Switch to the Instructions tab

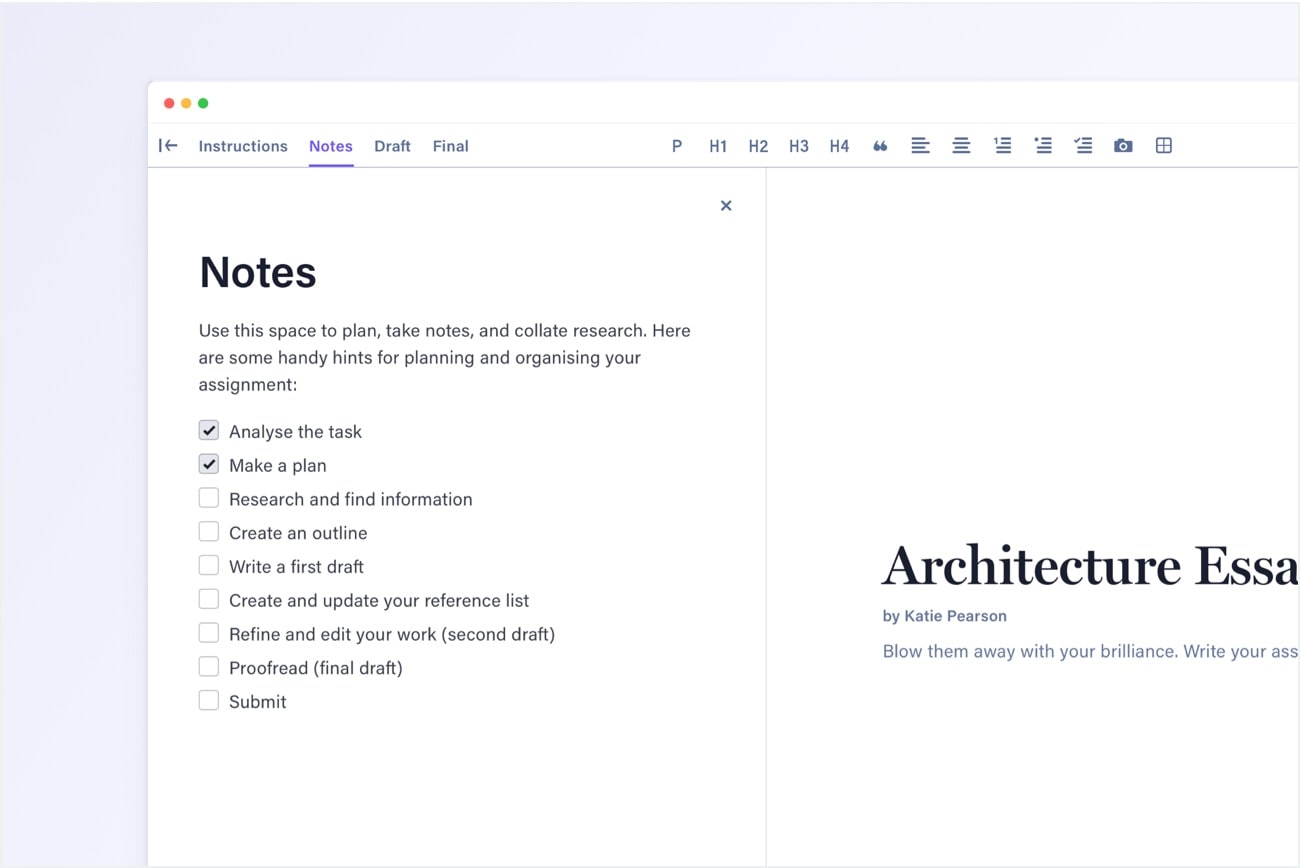(243, 146)
